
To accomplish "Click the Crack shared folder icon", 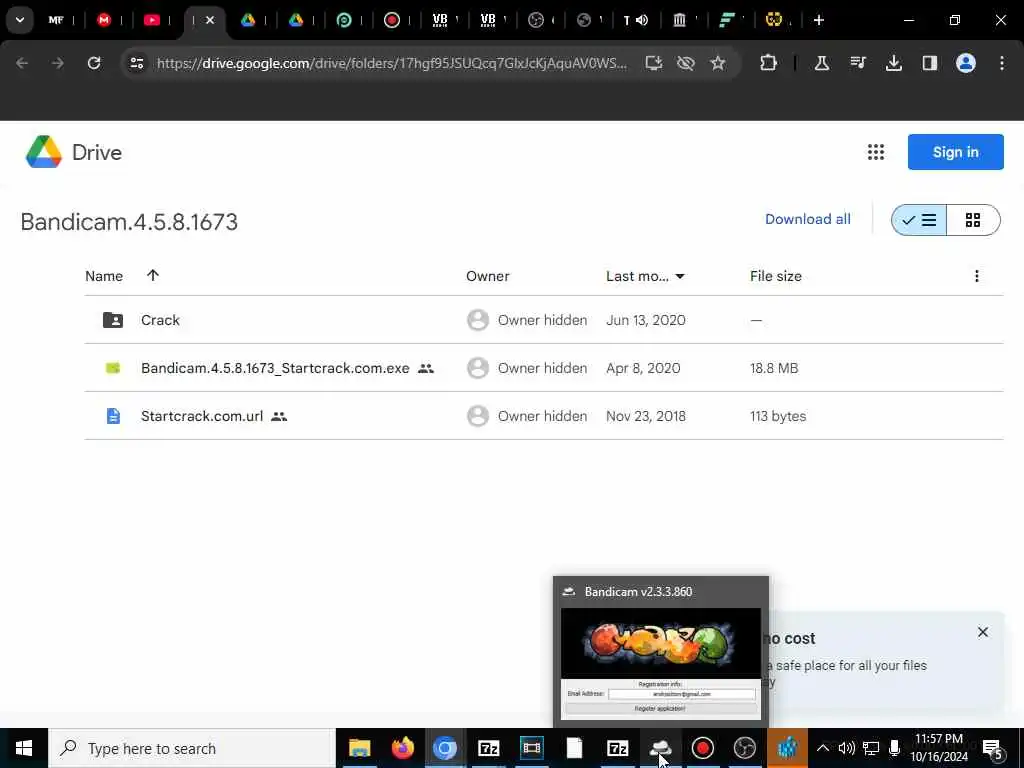I will 113,320.
